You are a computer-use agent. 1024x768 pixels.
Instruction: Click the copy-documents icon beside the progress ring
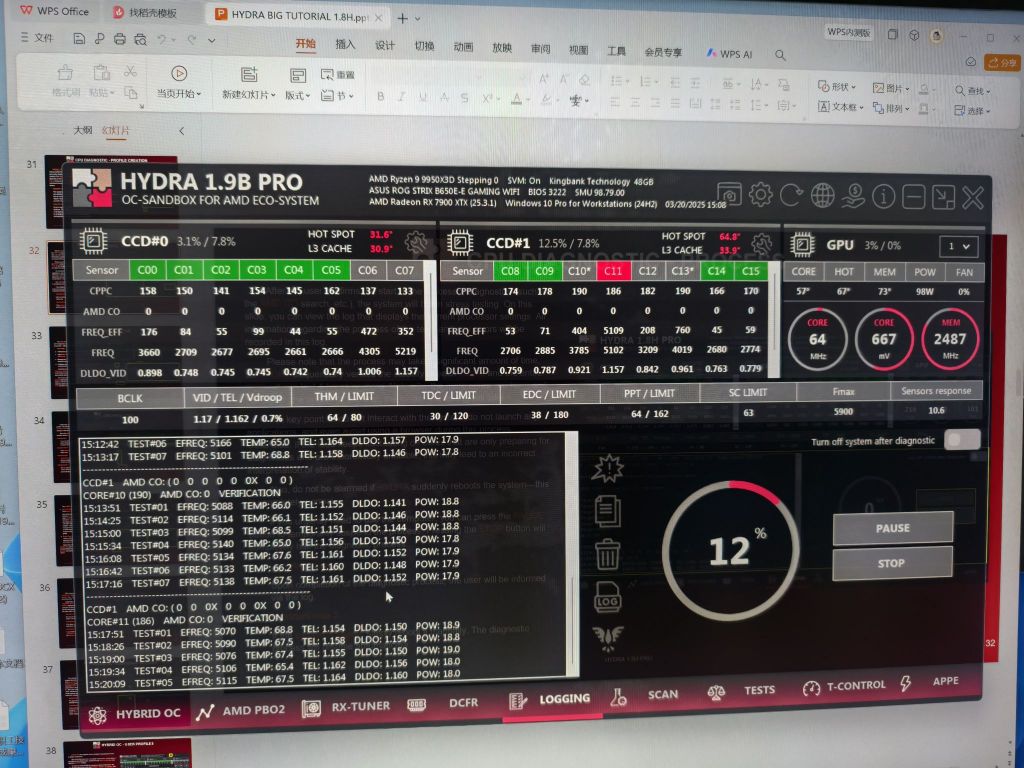click(608, 511)
